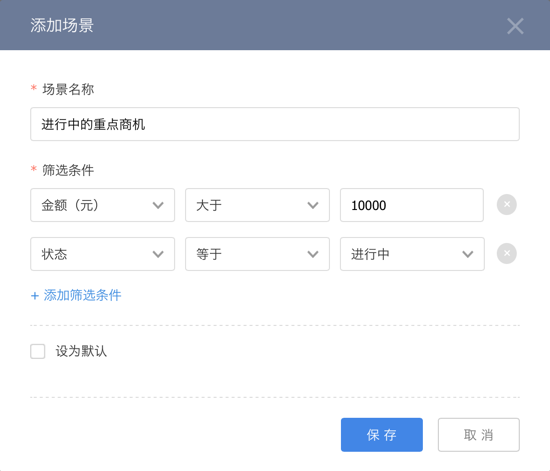Enable the 设为默认 checkbox

coord(38,351)
